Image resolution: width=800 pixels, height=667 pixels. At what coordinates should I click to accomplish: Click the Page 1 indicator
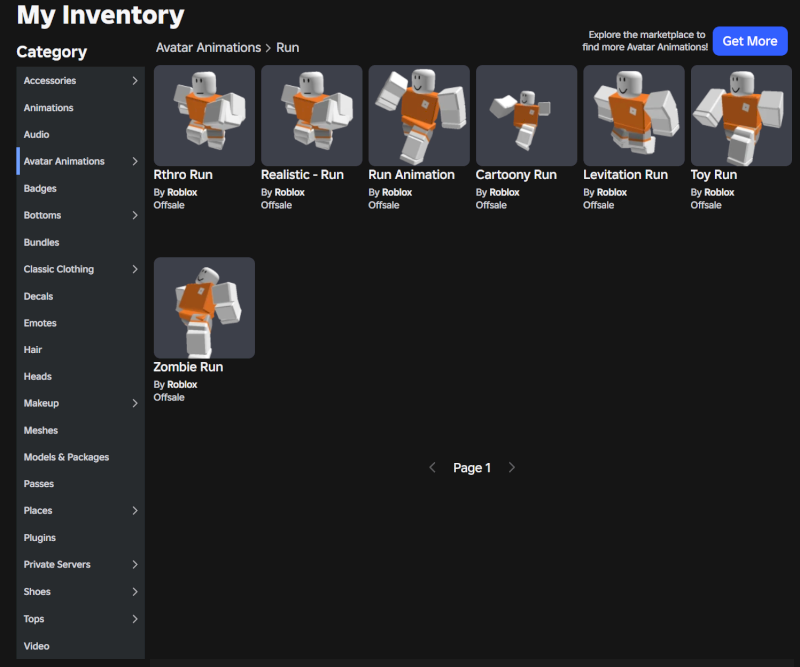click(x=472, y=468)
